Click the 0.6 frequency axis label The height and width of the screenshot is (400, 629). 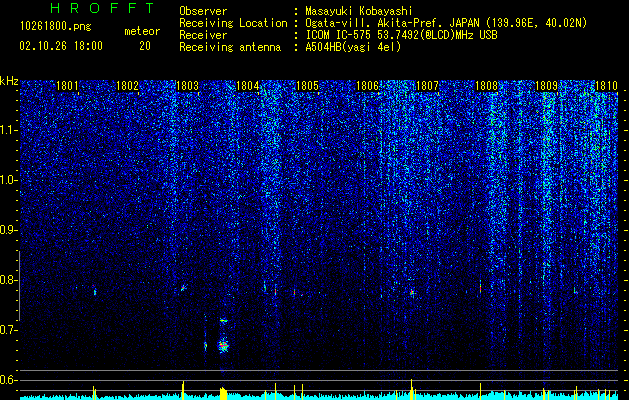[x=8, y=380]
